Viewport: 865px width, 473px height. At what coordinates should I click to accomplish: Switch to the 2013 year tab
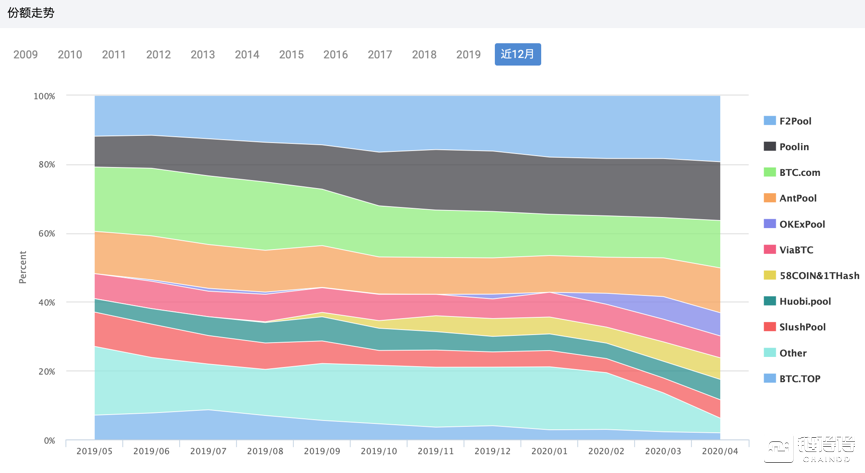coord(203,55)
